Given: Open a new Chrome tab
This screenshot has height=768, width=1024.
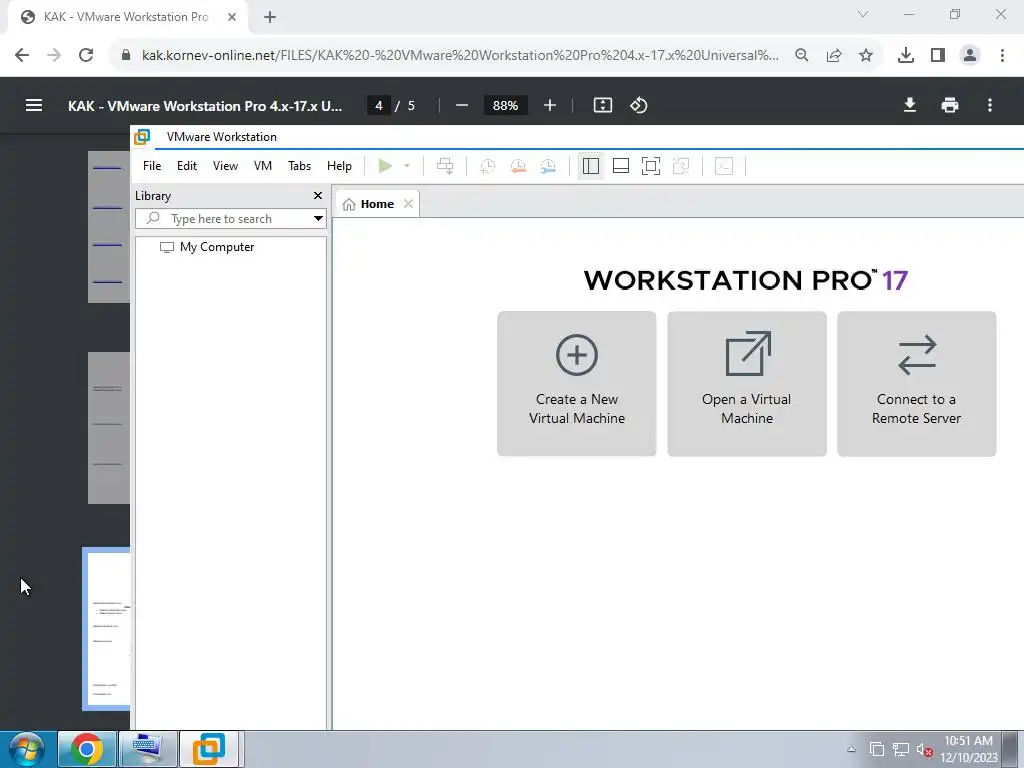Looking at the screenshot, I should click(270, 17).
